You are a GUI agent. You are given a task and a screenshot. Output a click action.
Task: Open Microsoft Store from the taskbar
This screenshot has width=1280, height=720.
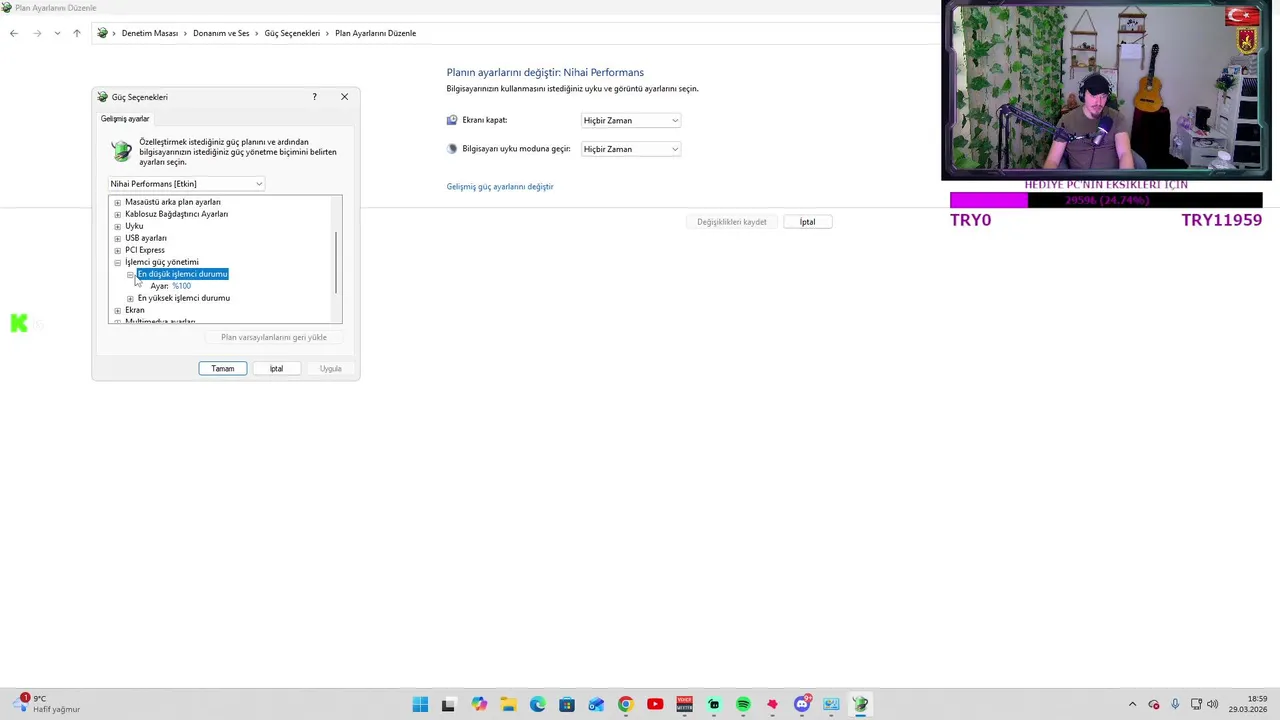point(567,704)
